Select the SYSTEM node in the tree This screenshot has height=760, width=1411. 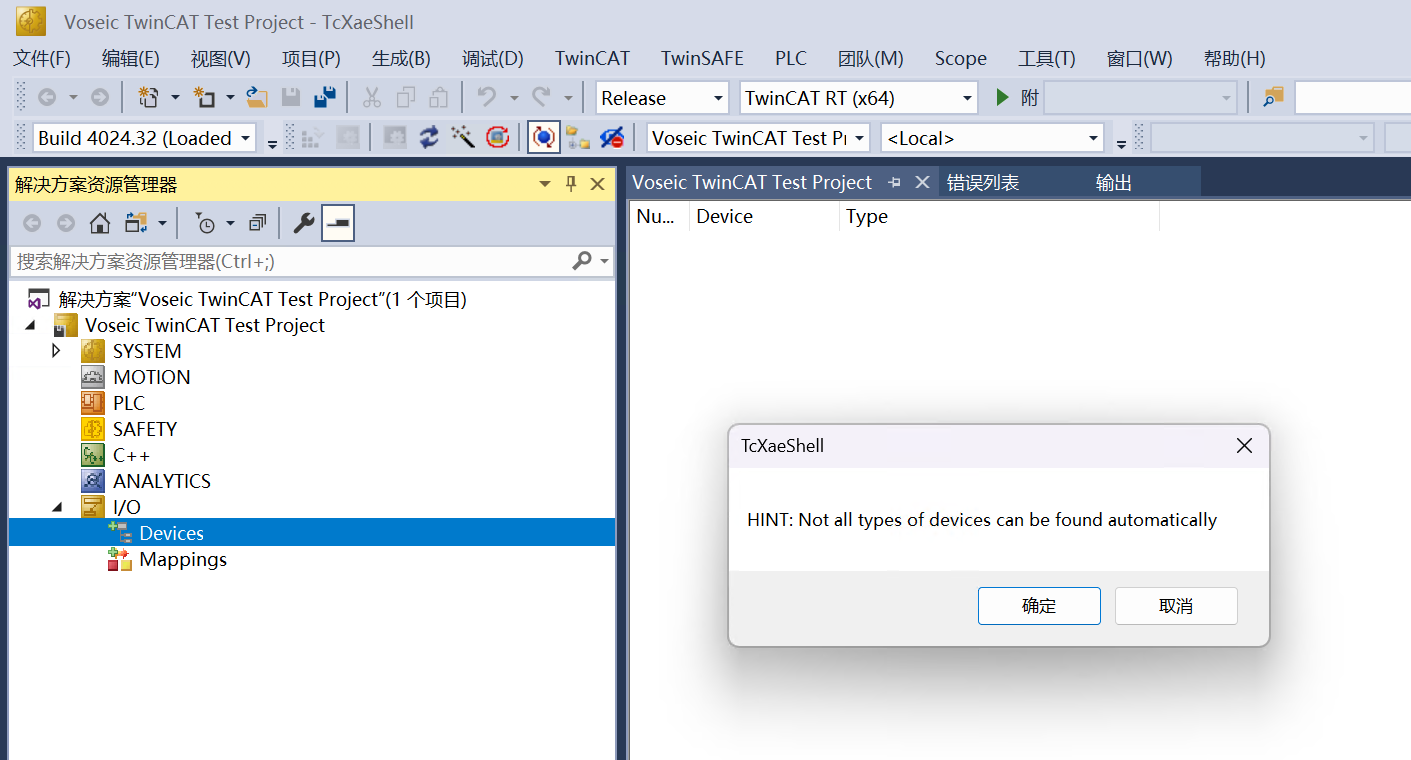click(147, 351)
